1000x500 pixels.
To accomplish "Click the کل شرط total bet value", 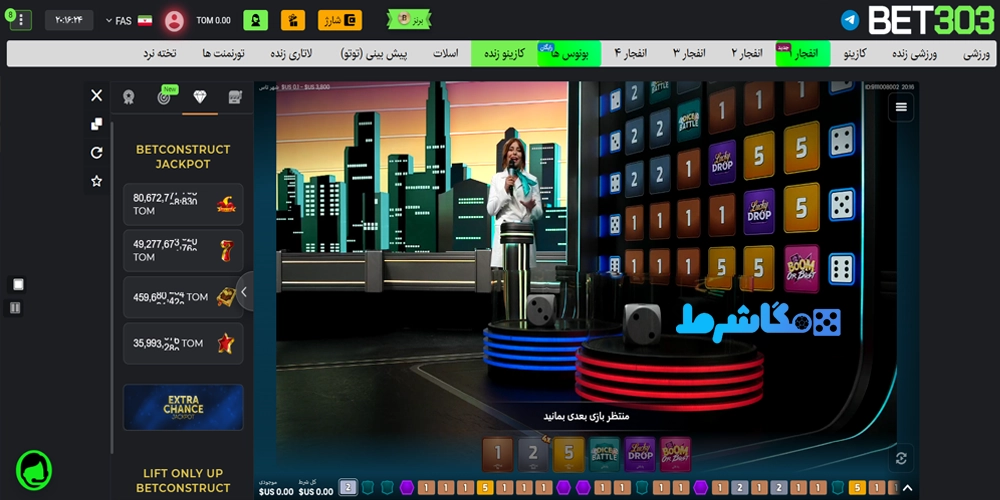I will (316, 492).
